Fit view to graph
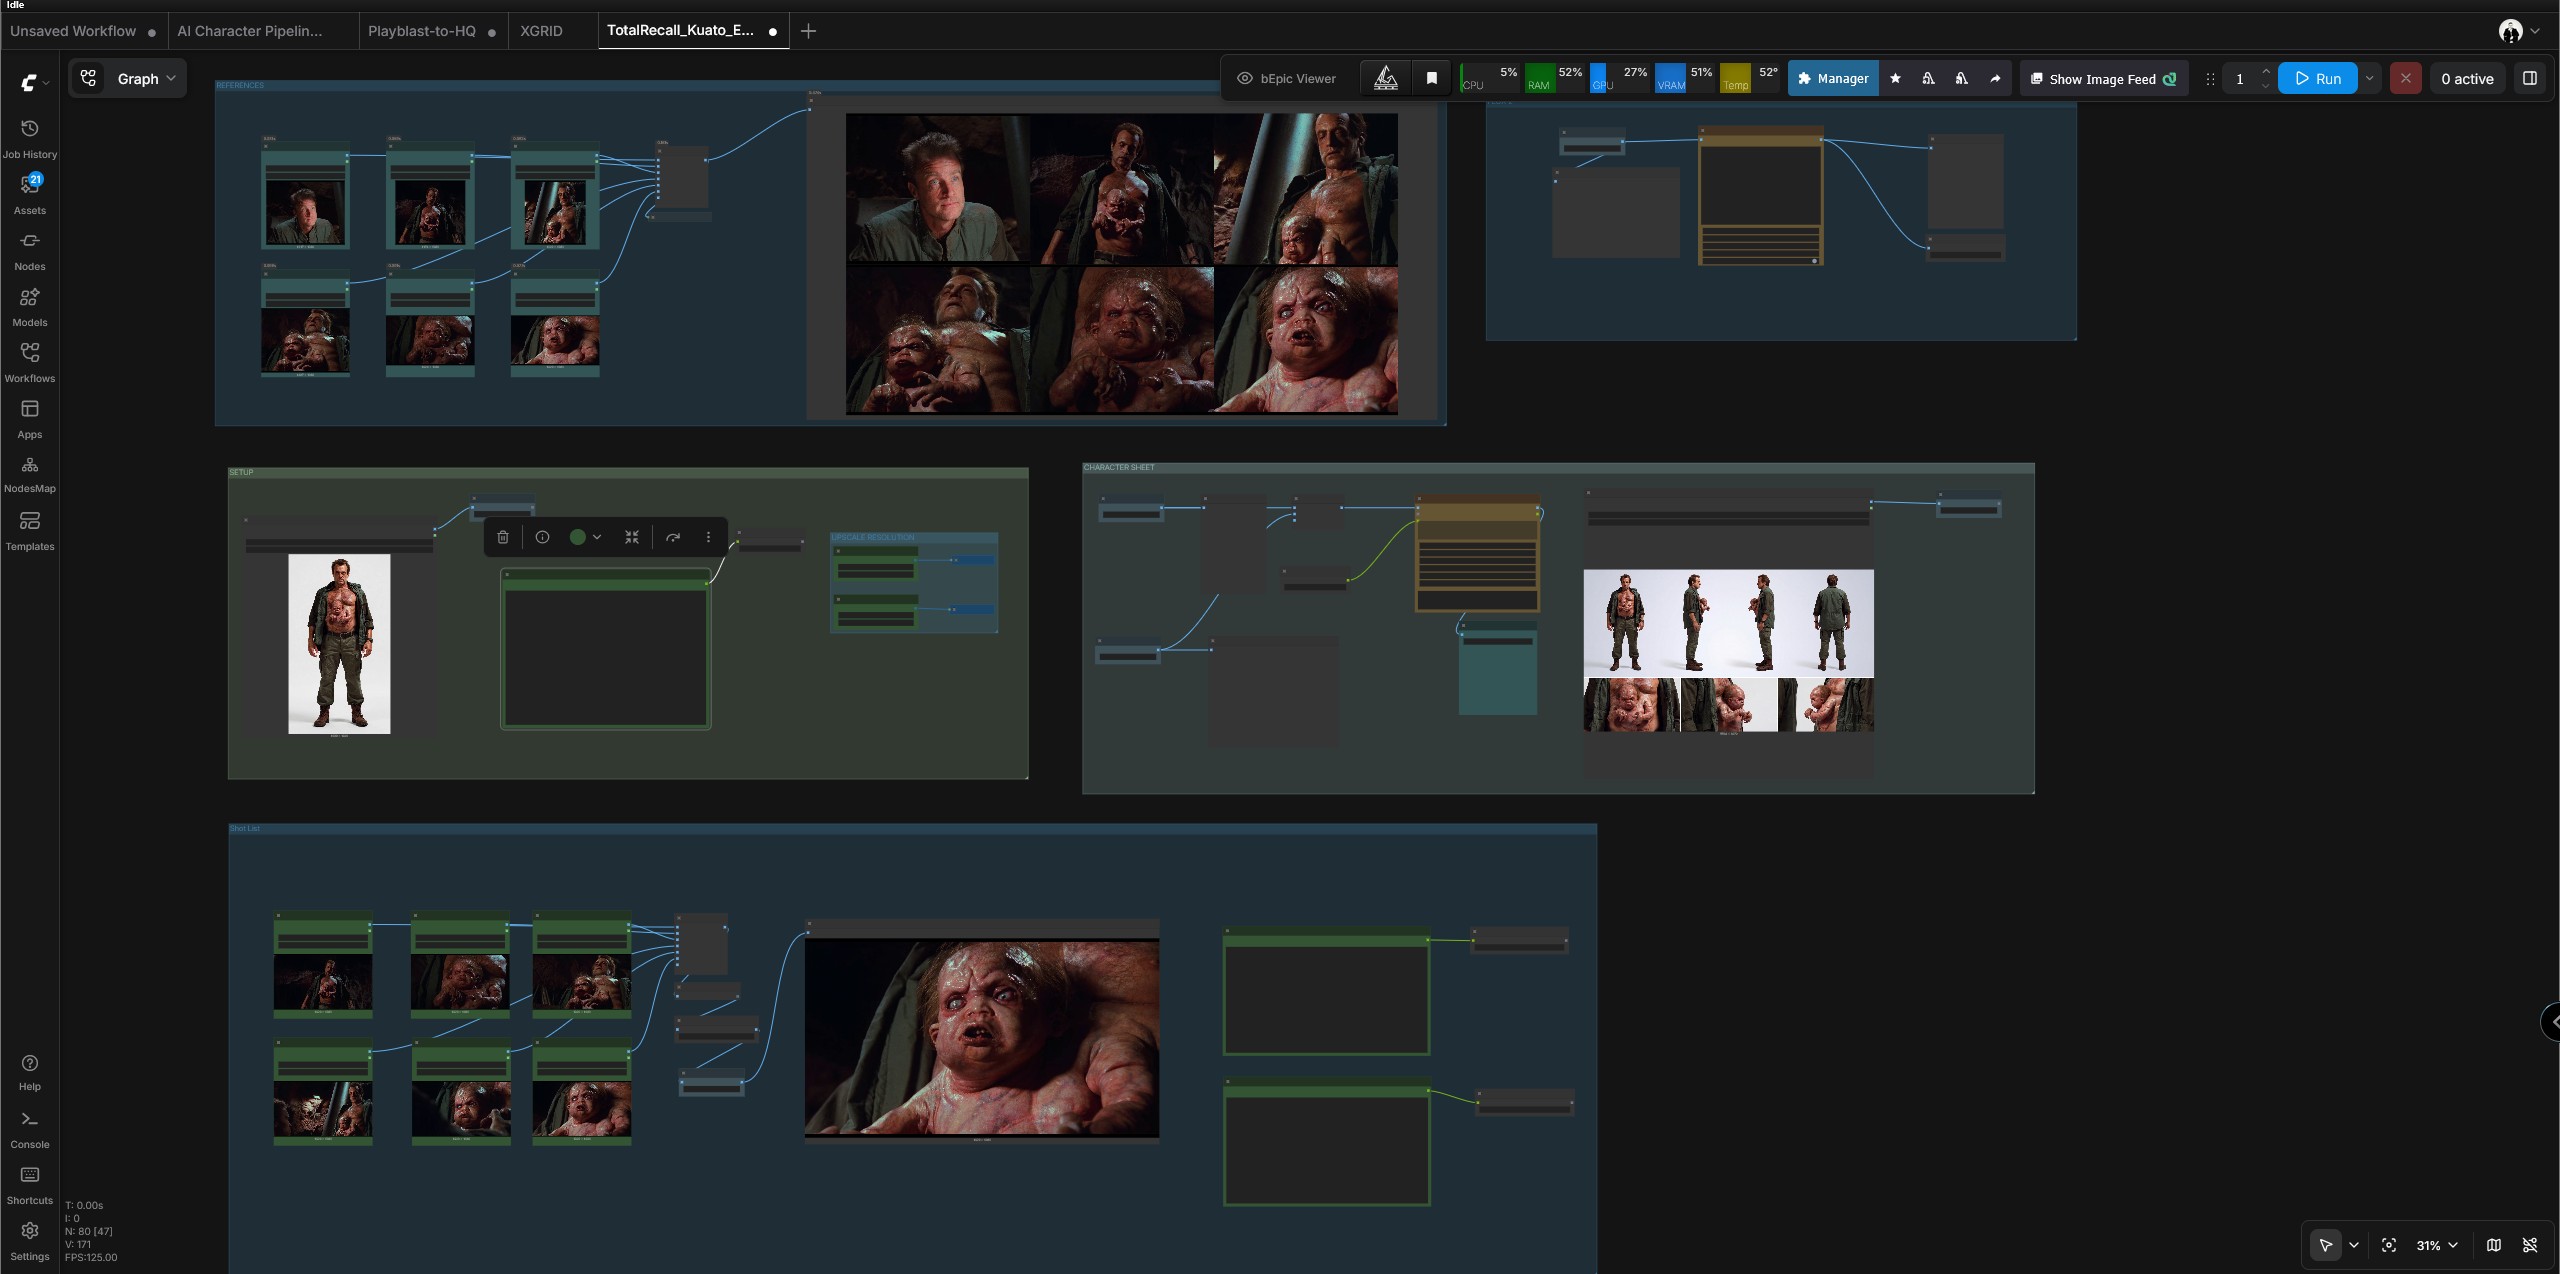2560x1274 pixels. tap(2389, 1245)
